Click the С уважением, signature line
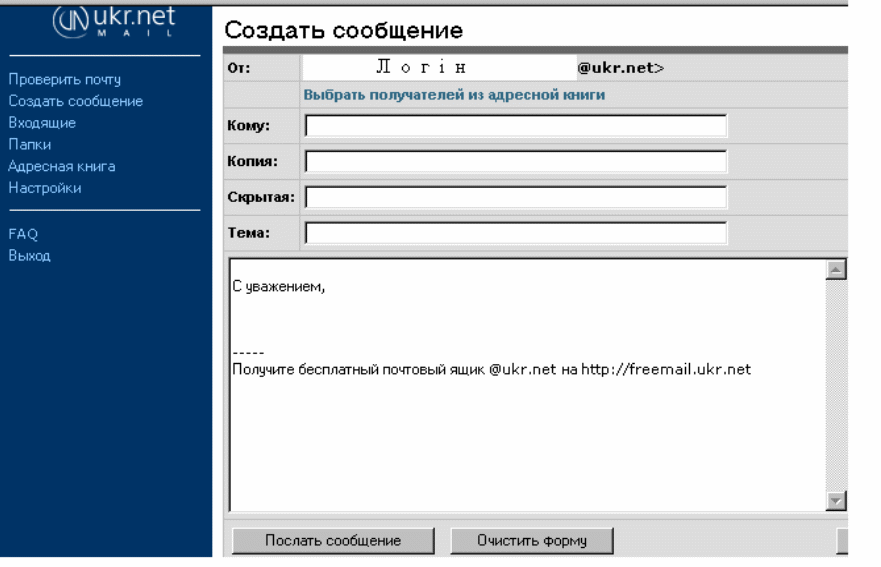The height and width of the screenshot is (567, 881). pos(279,287)
